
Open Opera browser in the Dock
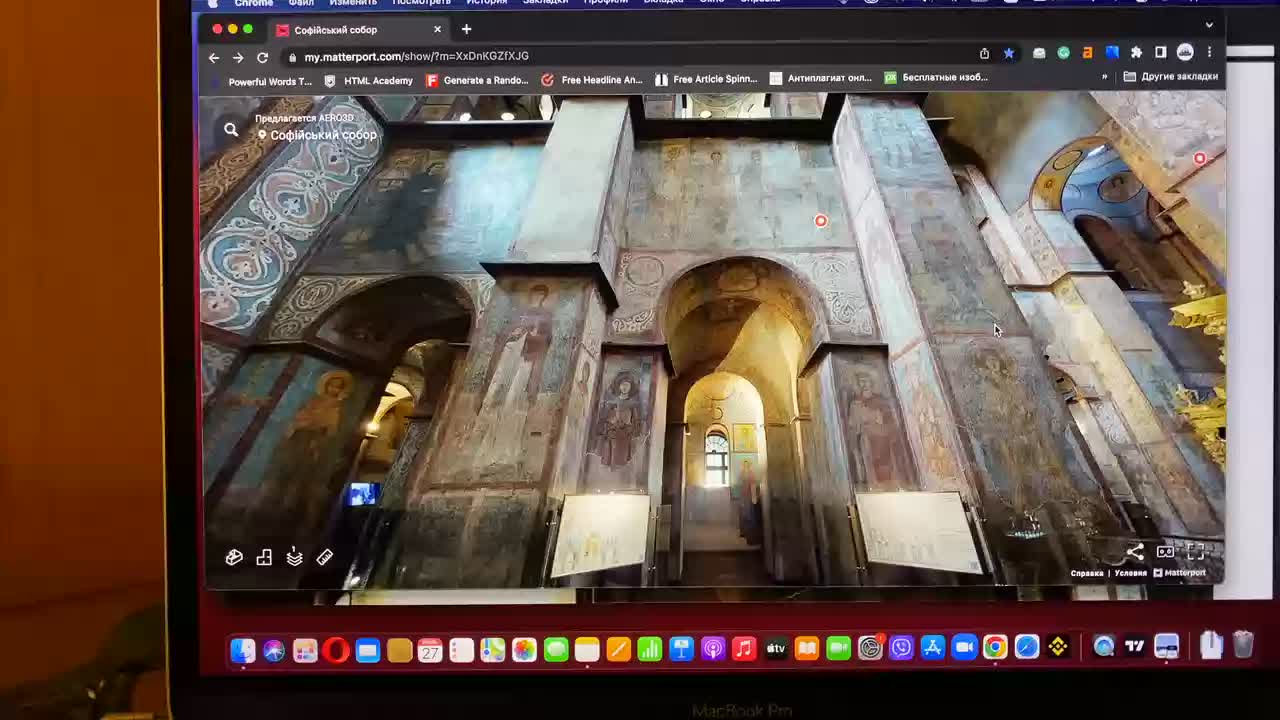pyautogui.click(x=336, y=651)
